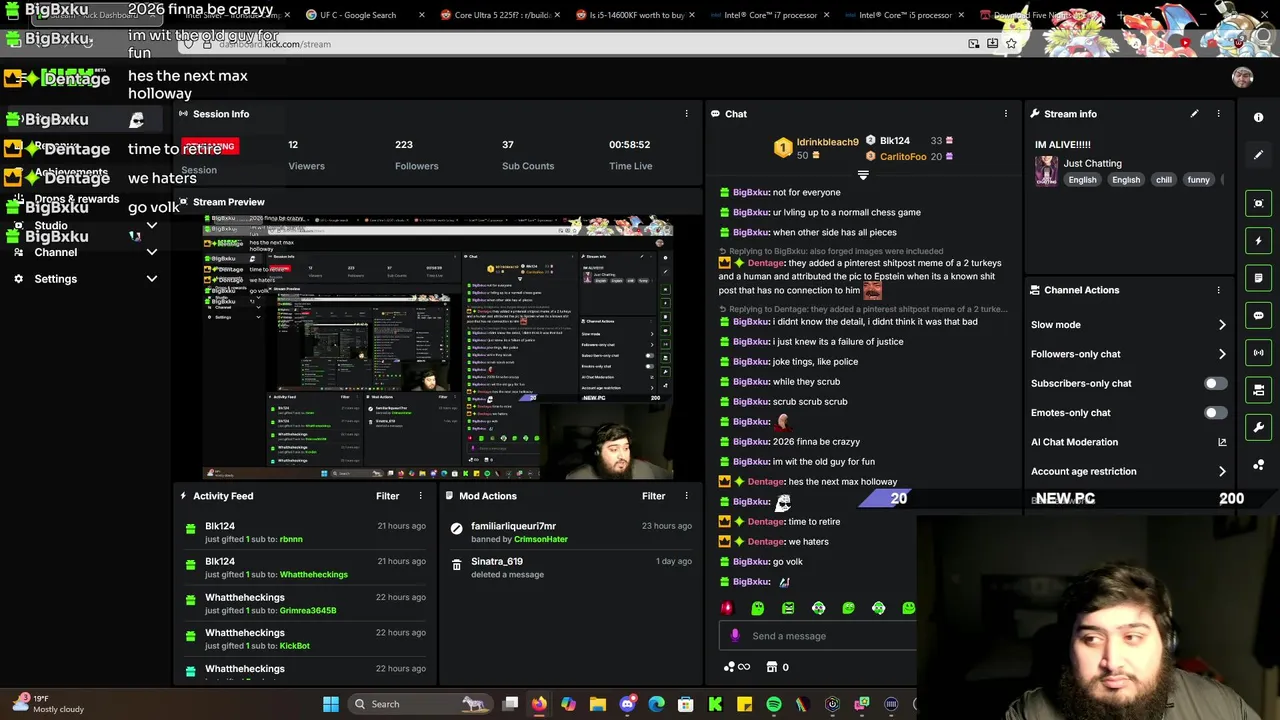Viewport: 1280px width, 720px height.
Task: Toggle the chat bubble panel icon
Action: pyautogui.click(x=1258, y=315)
